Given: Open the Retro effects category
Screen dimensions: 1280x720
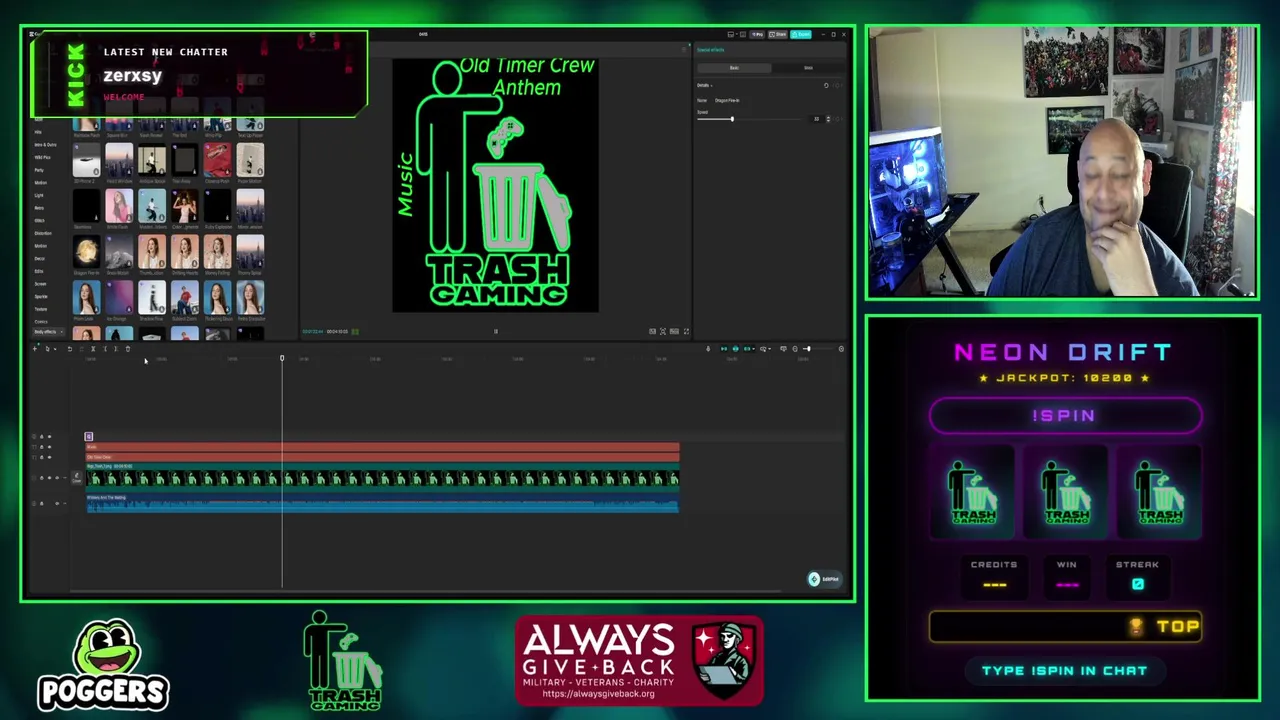Looking at the screenshot, I should (x=39, y=208).
